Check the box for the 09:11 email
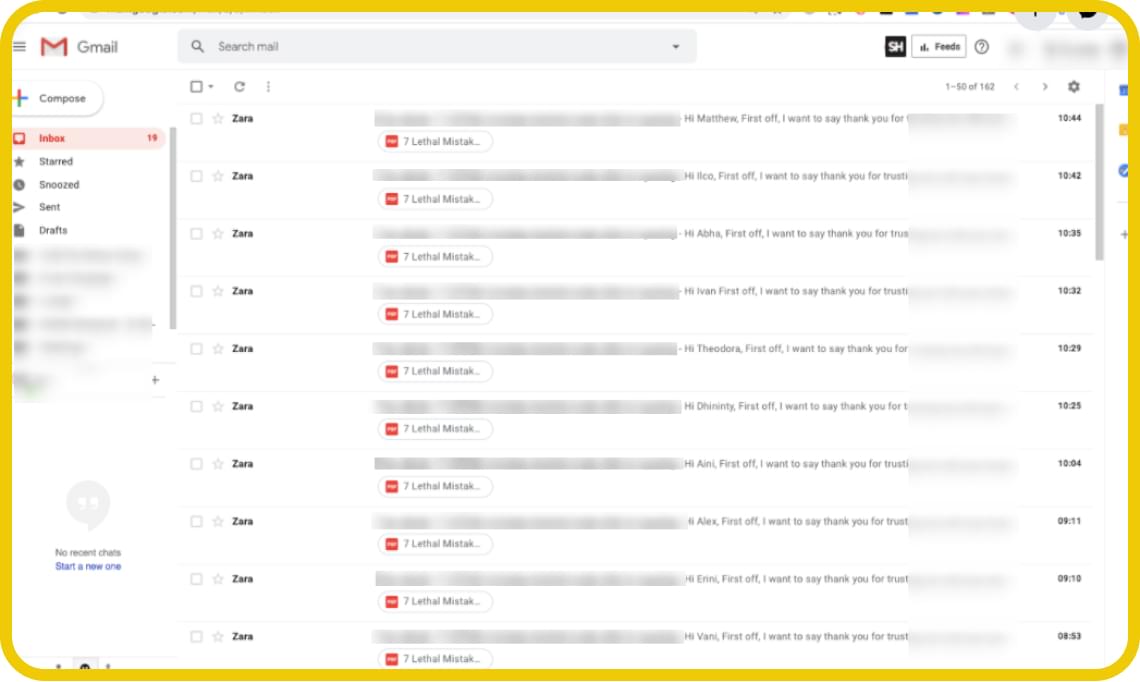Screen dimensions: 1140x682 [x=196, y=521]
